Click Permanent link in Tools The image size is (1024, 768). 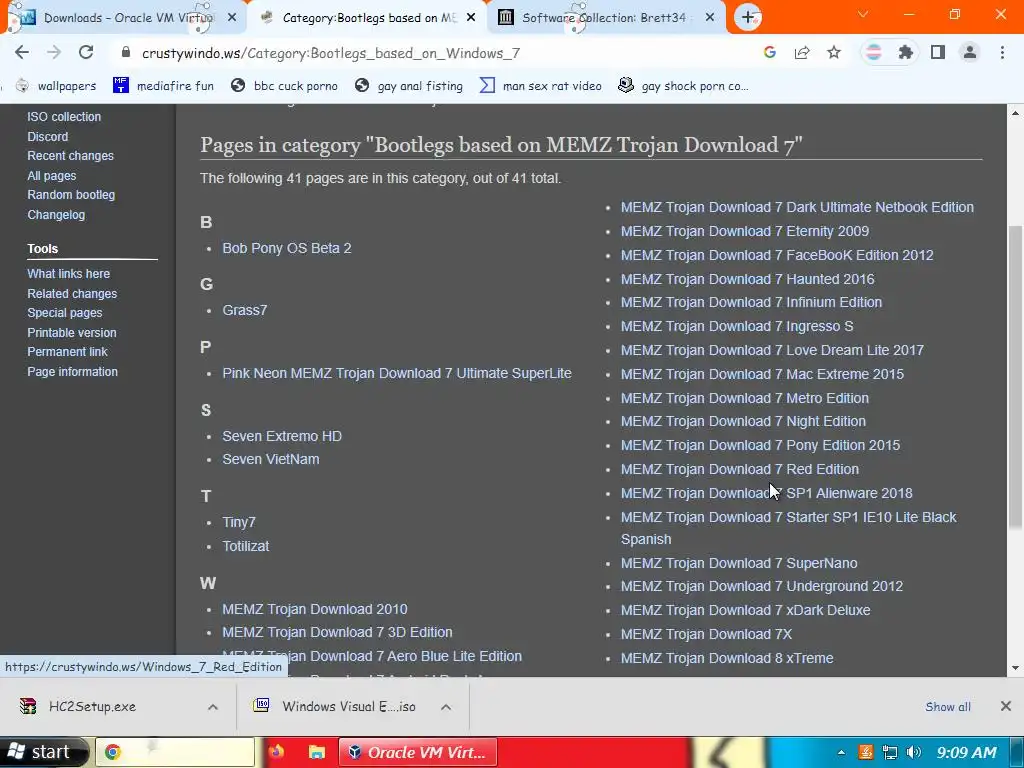[x=67, y=351]
